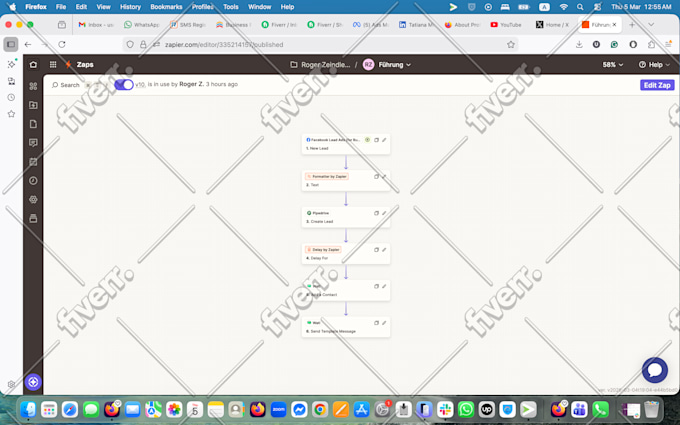Open a new browser tab
680x425 pixels.
(x=632, y=25)
